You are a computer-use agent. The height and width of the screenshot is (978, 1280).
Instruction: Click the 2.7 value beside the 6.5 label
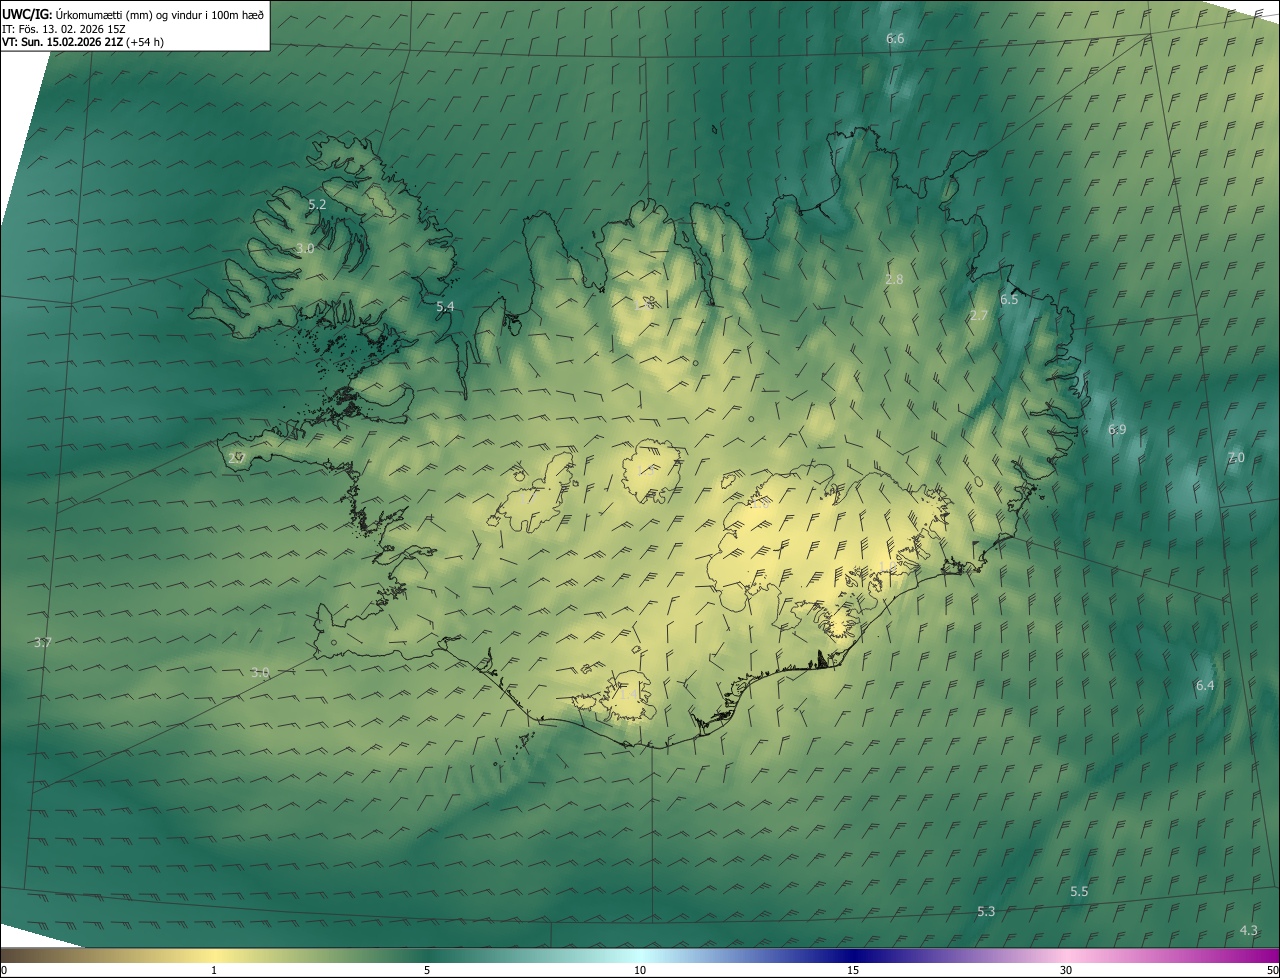click(x=979, y=316)
